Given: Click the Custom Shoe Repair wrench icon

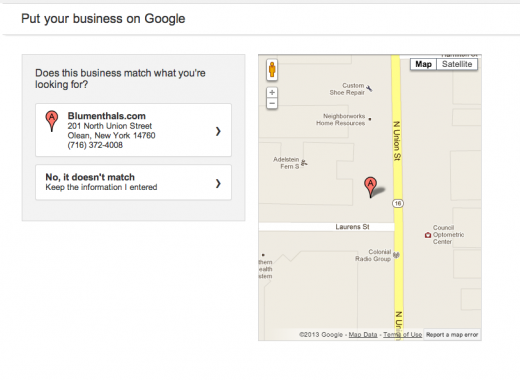Looking at the screenshot, I should point(369,89).
